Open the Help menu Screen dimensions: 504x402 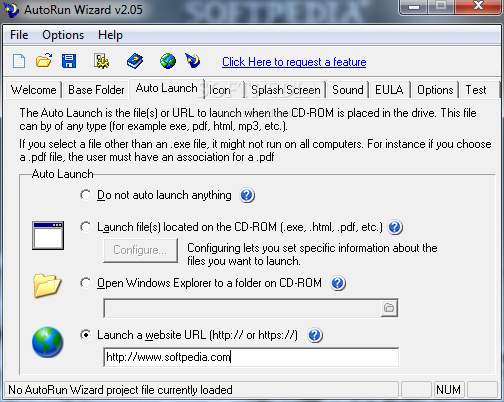click(110, 35)
